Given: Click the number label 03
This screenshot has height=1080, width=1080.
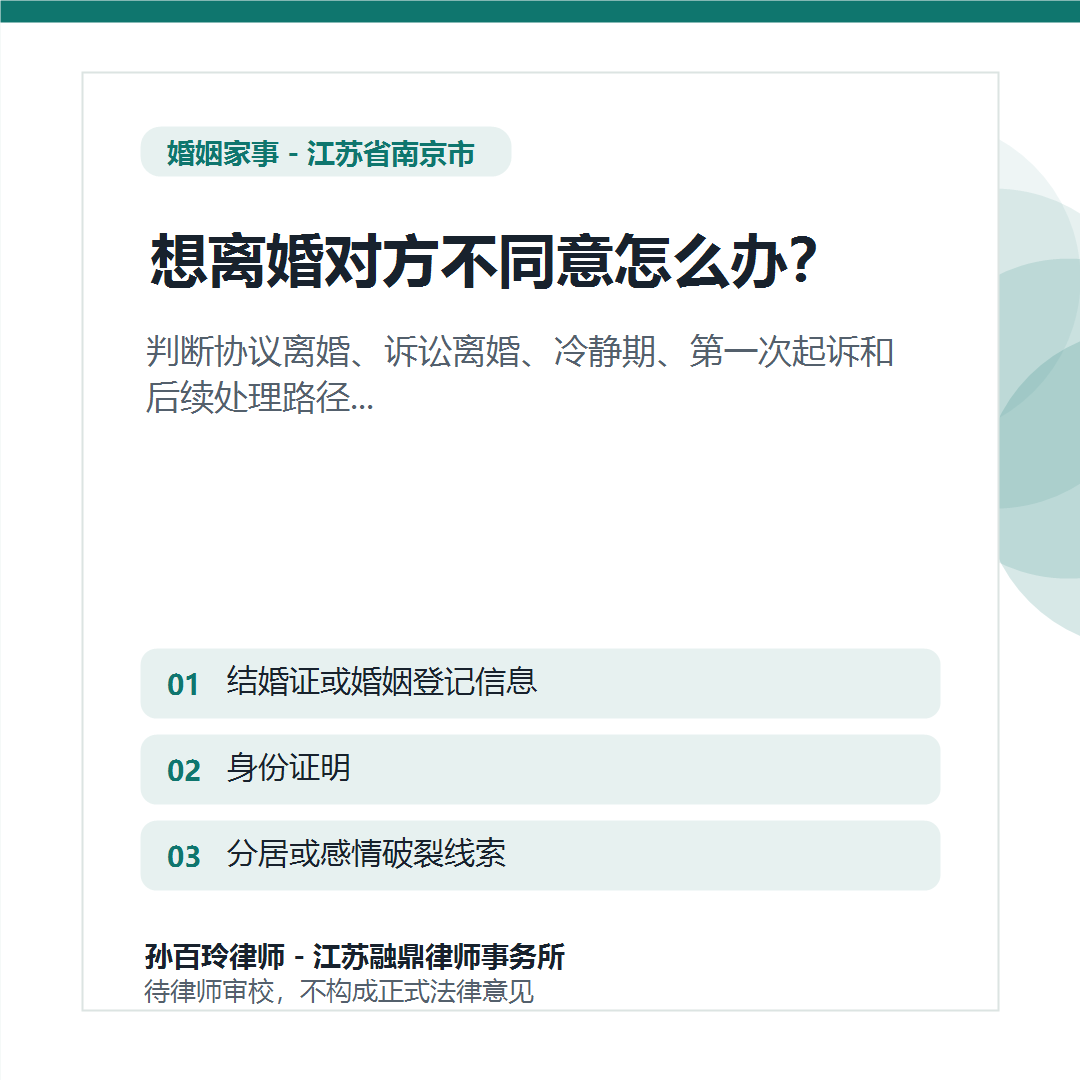Looking at the screenshot, I should pos(184,857).
